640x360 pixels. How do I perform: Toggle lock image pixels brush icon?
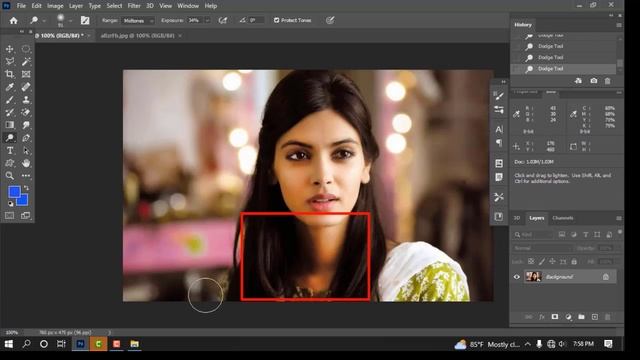(542, 261)
